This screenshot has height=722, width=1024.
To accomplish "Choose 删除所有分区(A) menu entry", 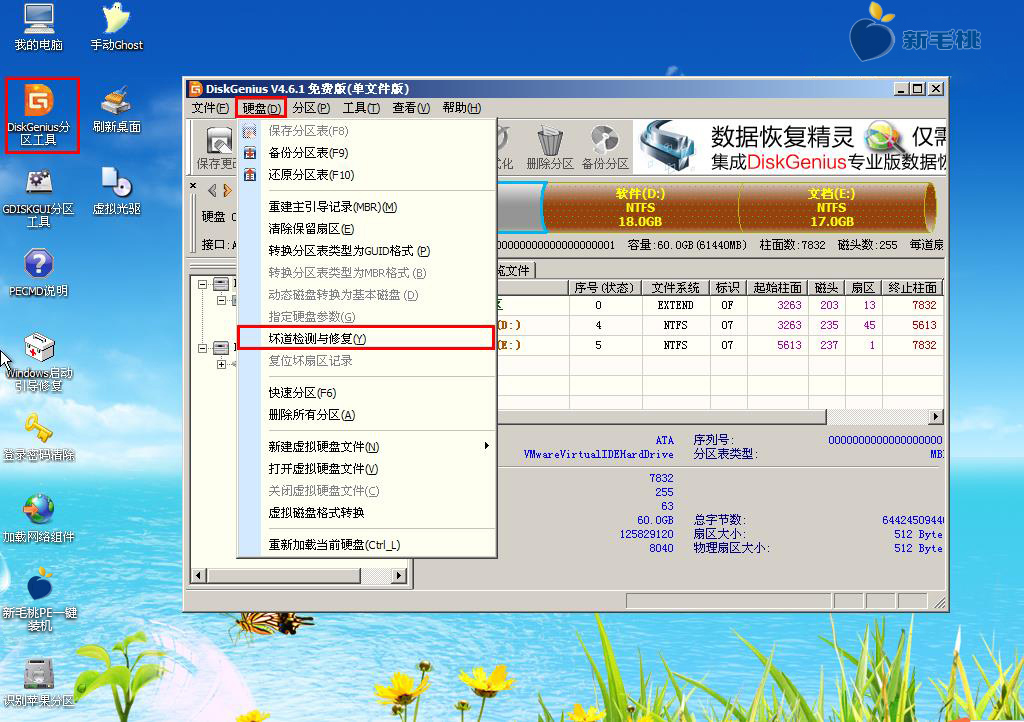I will pyautogui.click(x=366, y=415).
